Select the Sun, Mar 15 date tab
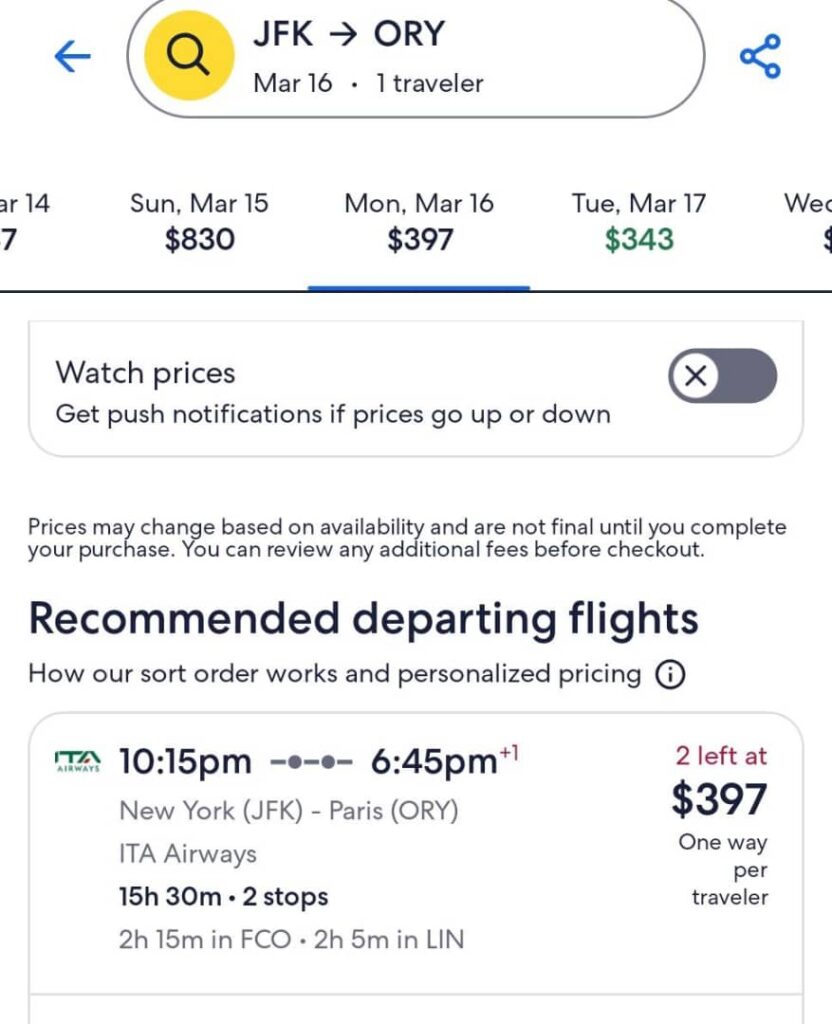The height and width of the screenshot is (1024, 832). coord(199,222)
